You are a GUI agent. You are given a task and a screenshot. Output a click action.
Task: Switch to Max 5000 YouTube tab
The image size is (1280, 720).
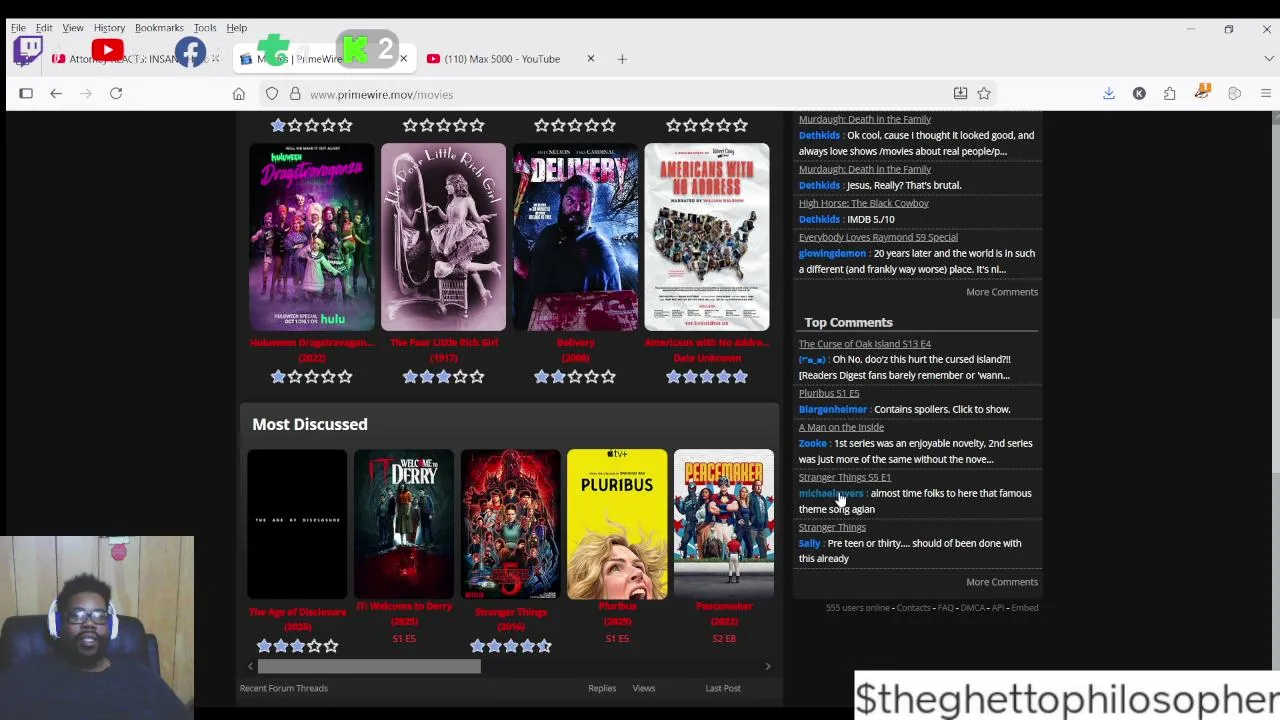point(502,59)
